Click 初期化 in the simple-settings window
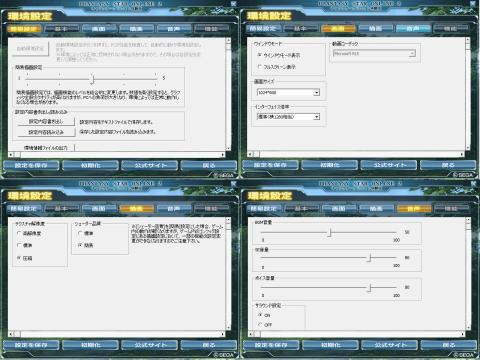The width and height of the screenshot is (480, 360). pos(90,165)
